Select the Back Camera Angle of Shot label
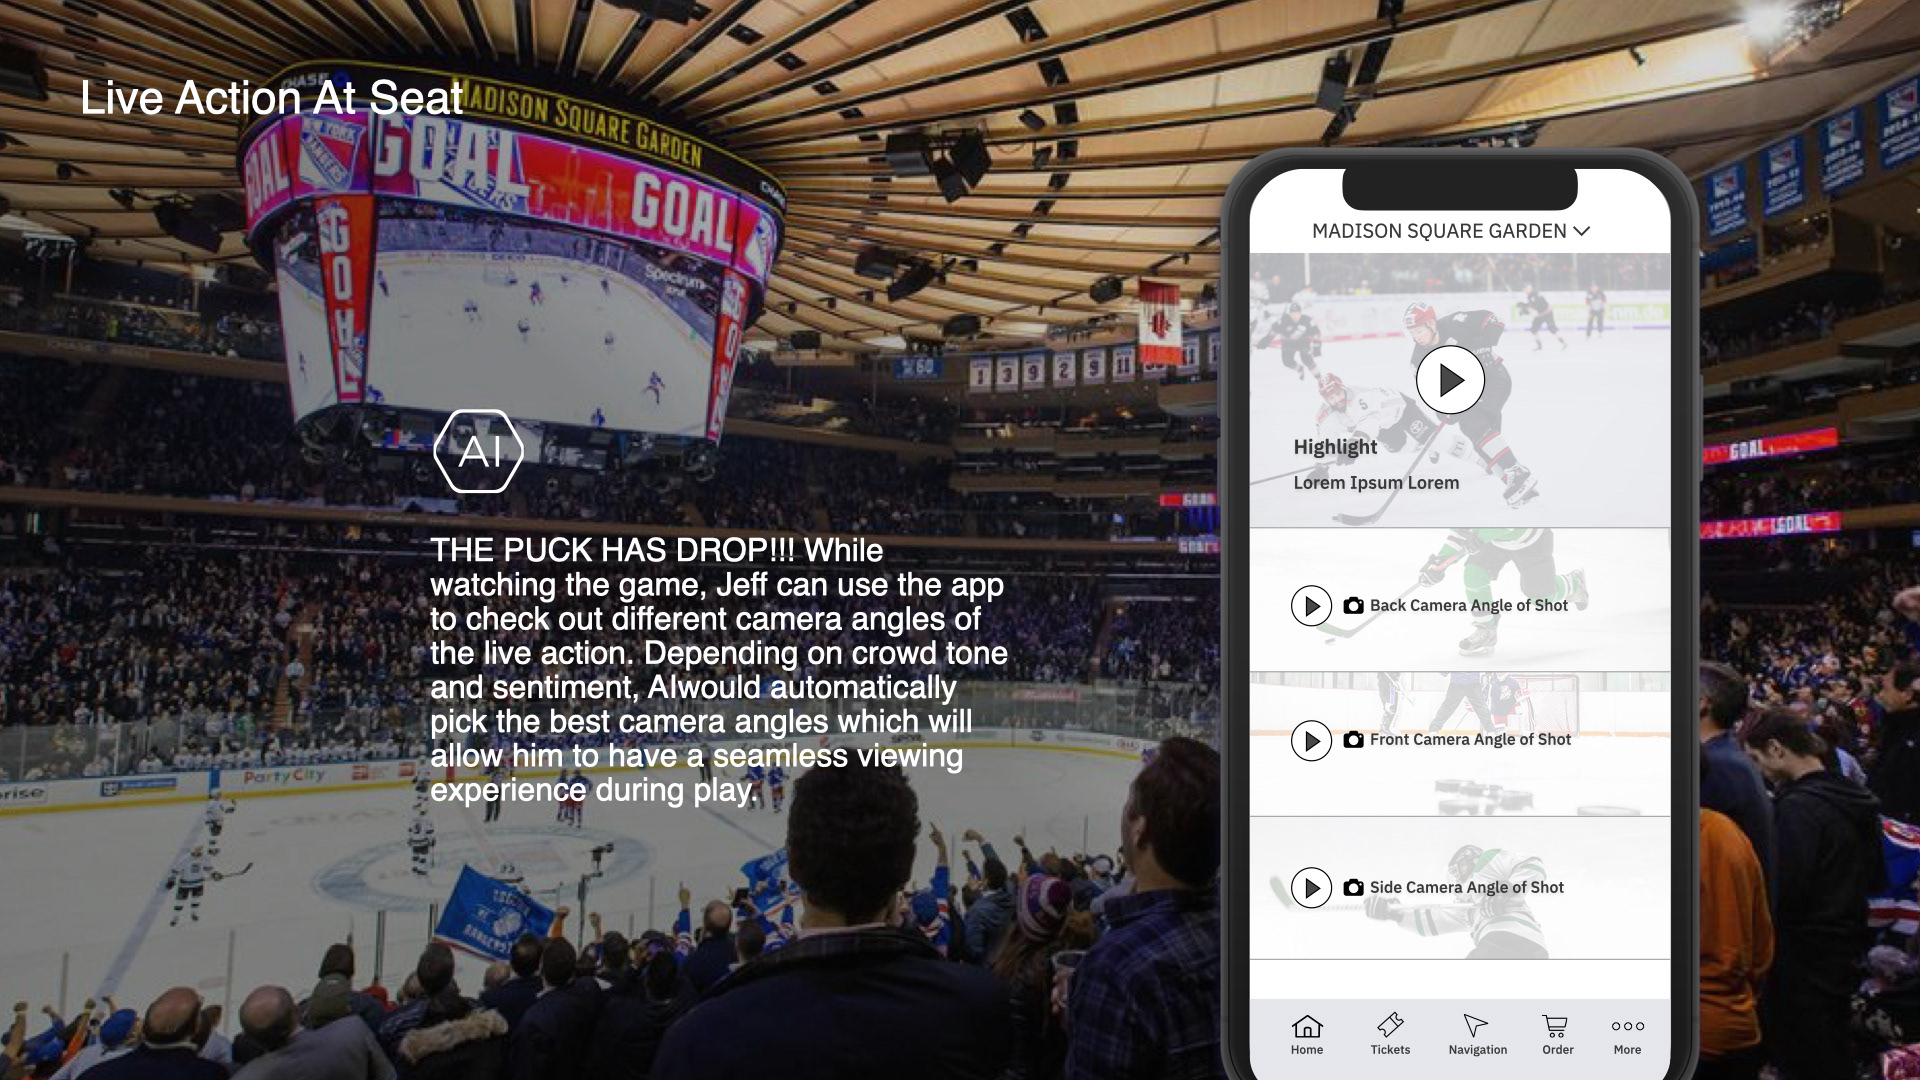Viewport: 1920px width, 1080px height. click(x=1469, y=606)
